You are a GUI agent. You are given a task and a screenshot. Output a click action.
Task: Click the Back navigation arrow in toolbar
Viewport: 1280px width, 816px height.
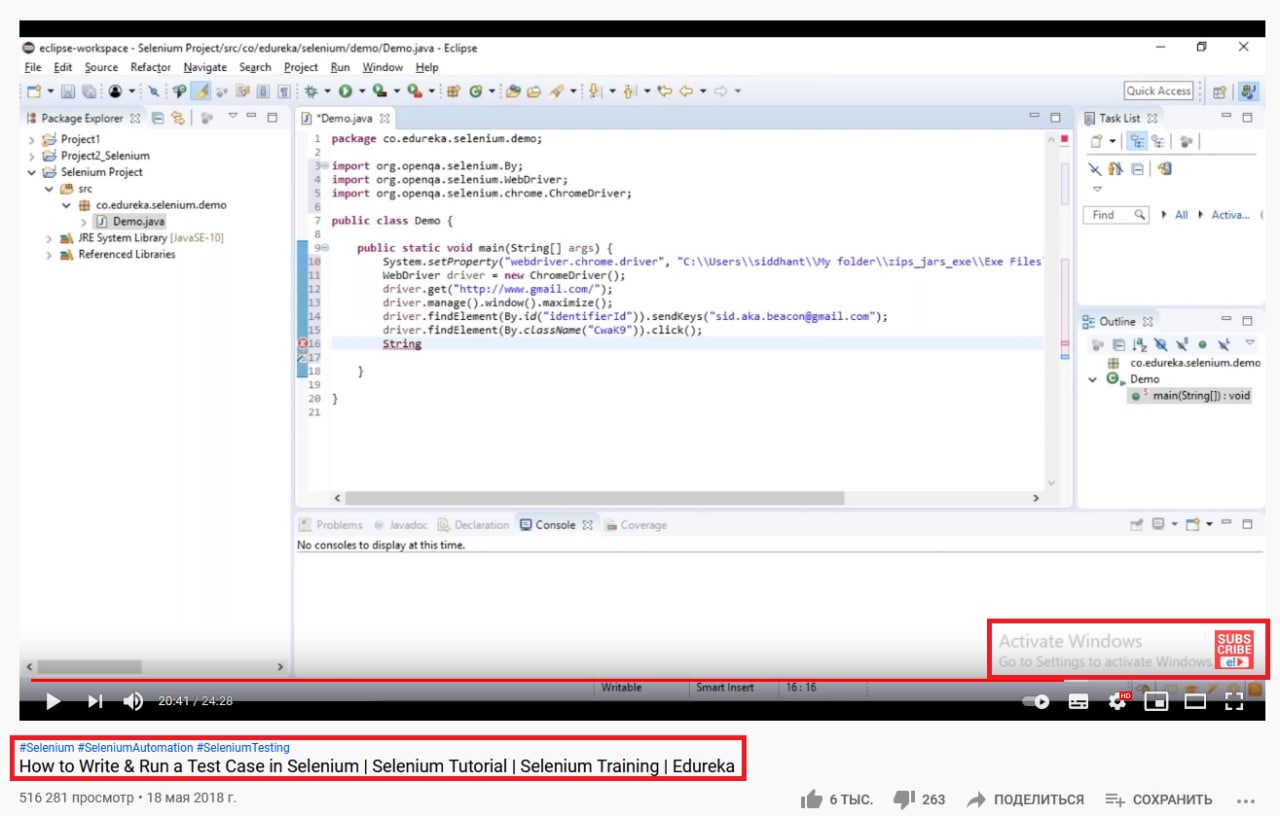[686, 91]
